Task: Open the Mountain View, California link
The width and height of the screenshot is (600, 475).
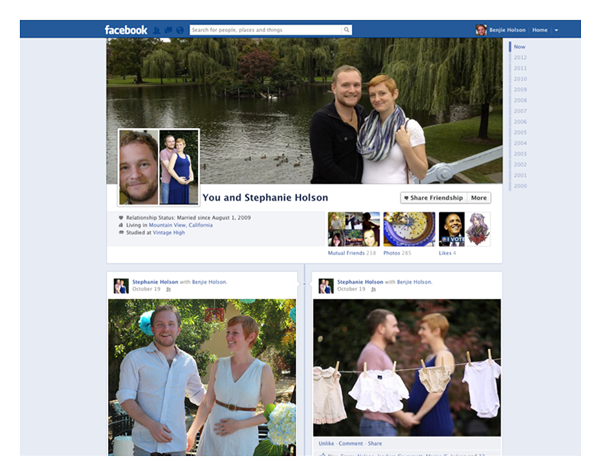Action: point(181,225)
